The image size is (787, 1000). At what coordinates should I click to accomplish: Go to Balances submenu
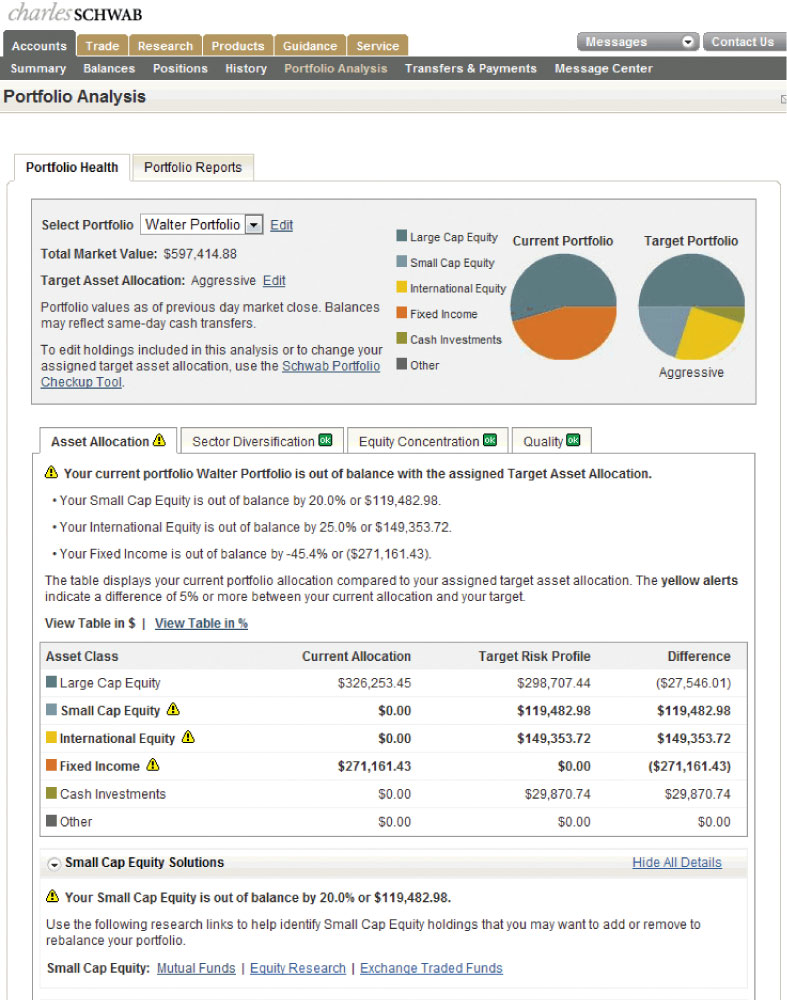click(x=109, y=68)
